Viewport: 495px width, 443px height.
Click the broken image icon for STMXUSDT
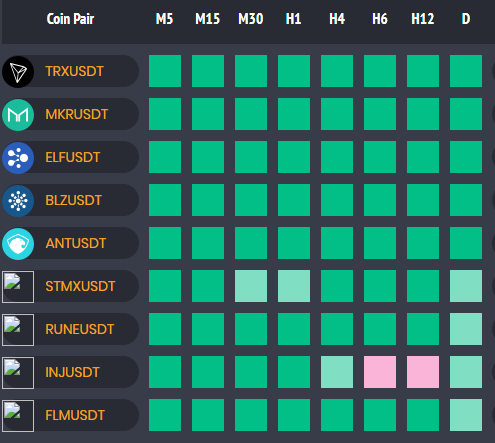click(18, 287)
